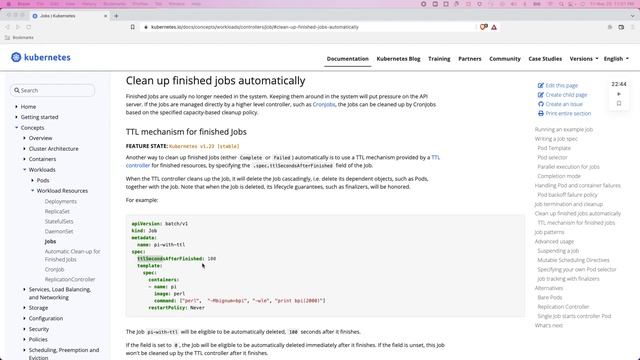The width and height of the screenshot is (640, 360).
Task: Expand the Storage tree arrow
Action: pyautogui.click(x=24, y=308)
